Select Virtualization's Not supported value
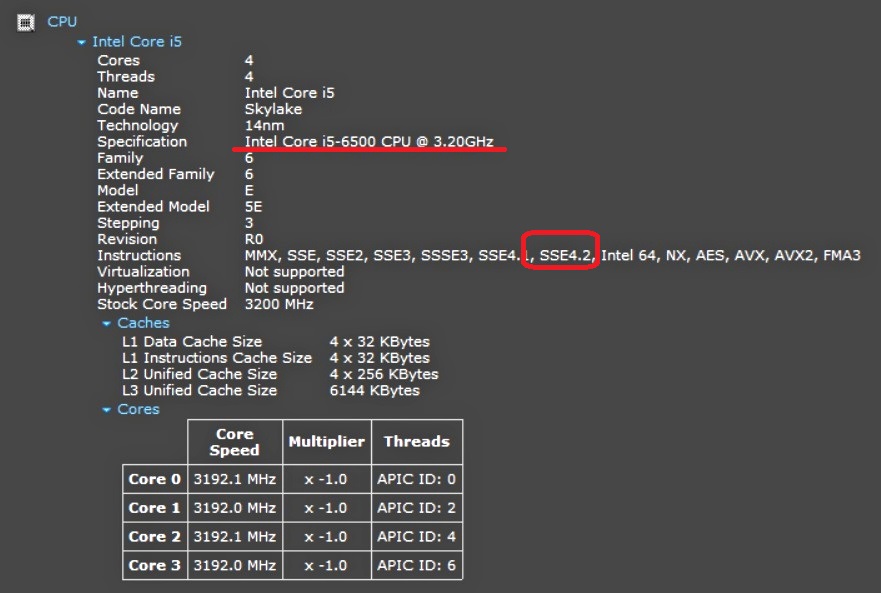Image resolution: width=881 pixels, height=593 pixels. coord(294,272)
